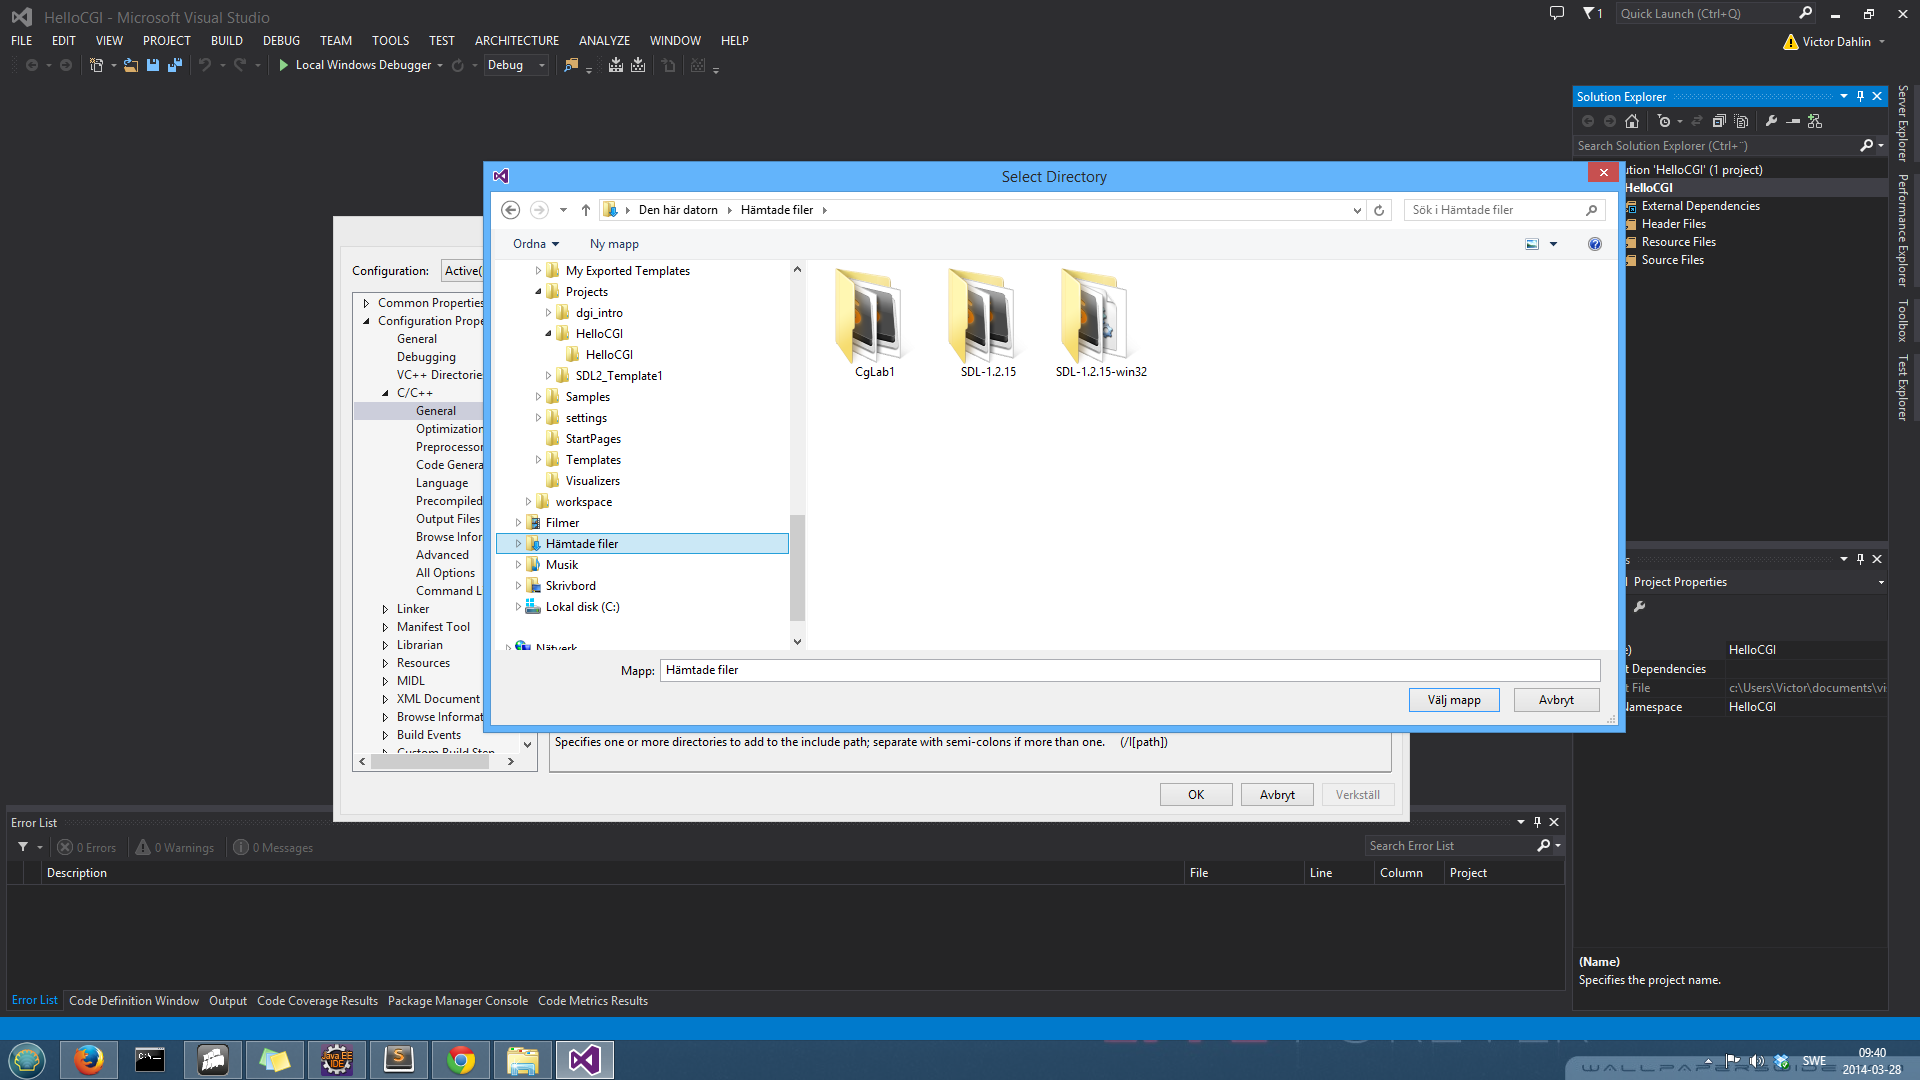The width and height of the screenshot is (1920, 1080).
Task: Toggle the 0 Messages filter
Action: tap(274, 848)
